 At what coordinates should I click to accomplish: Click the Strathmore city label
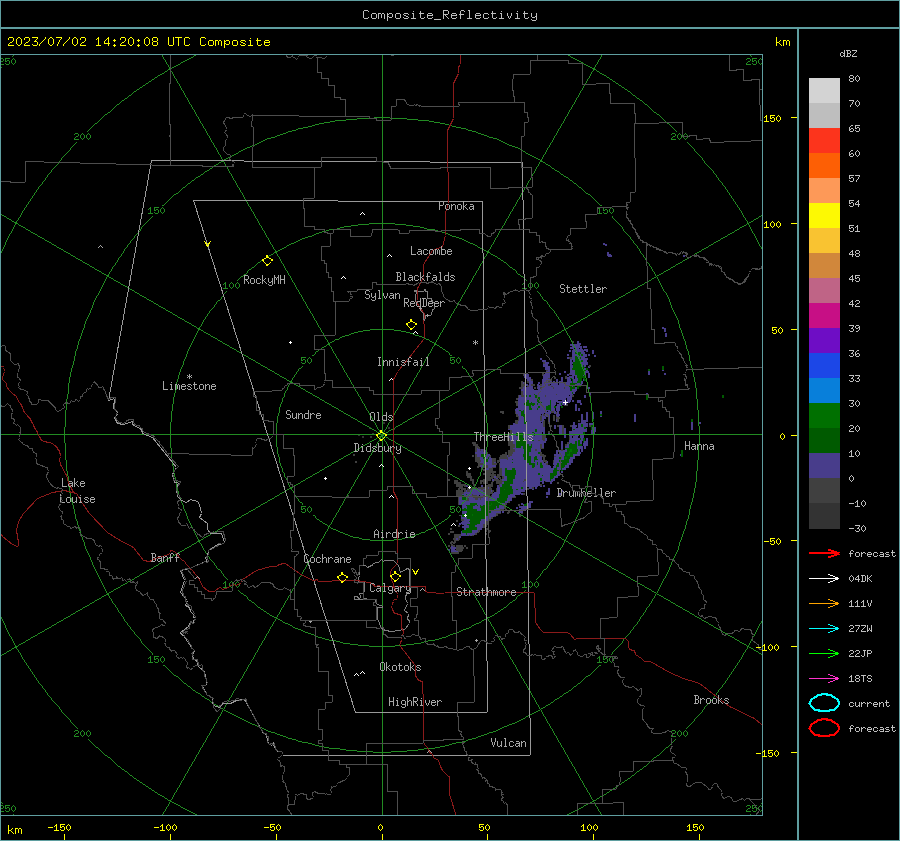[486, 592]
